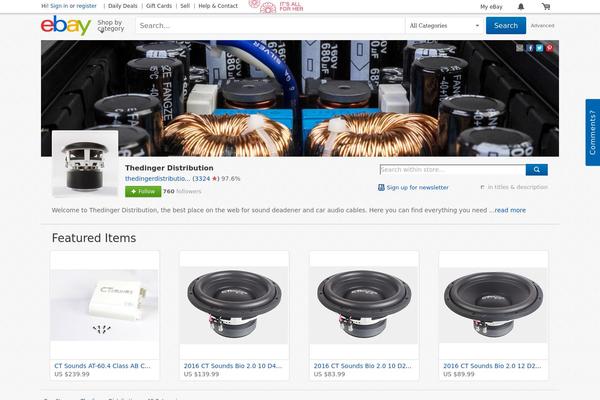Open thedingerdistributio... seller profile link

tap(158, 178)
